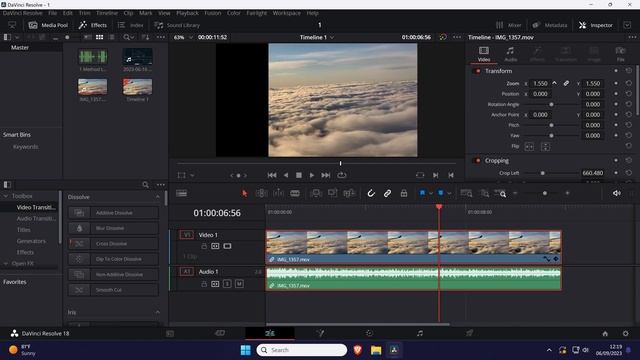Open the Edit page icon at bottom

click(270, 333)
